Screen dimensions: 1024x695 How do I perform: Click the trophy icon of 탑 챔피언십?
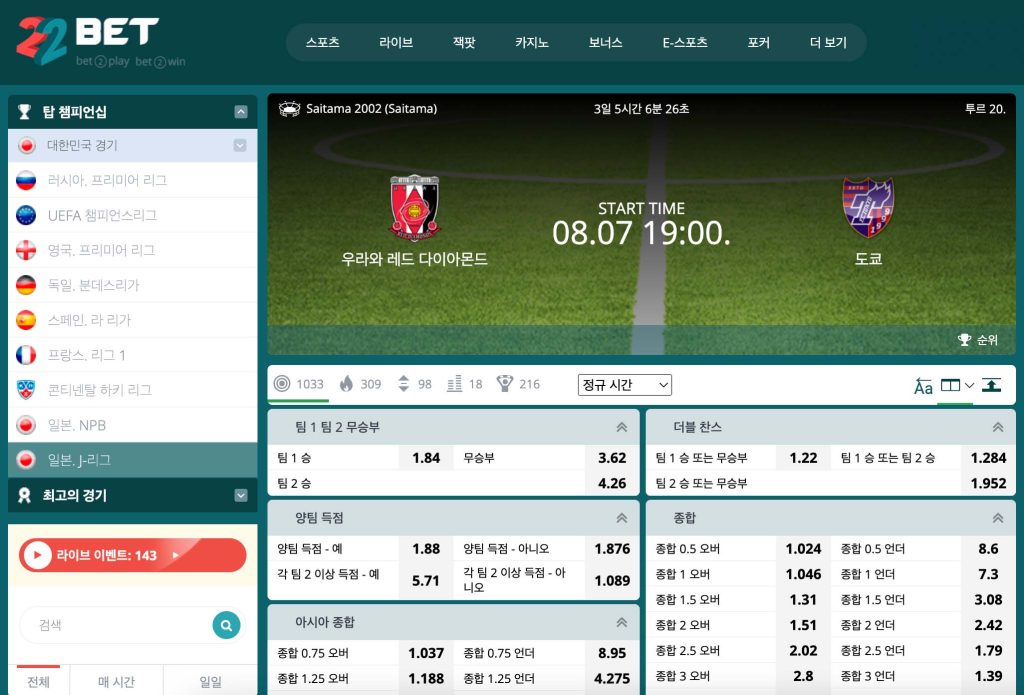[24, 112]
